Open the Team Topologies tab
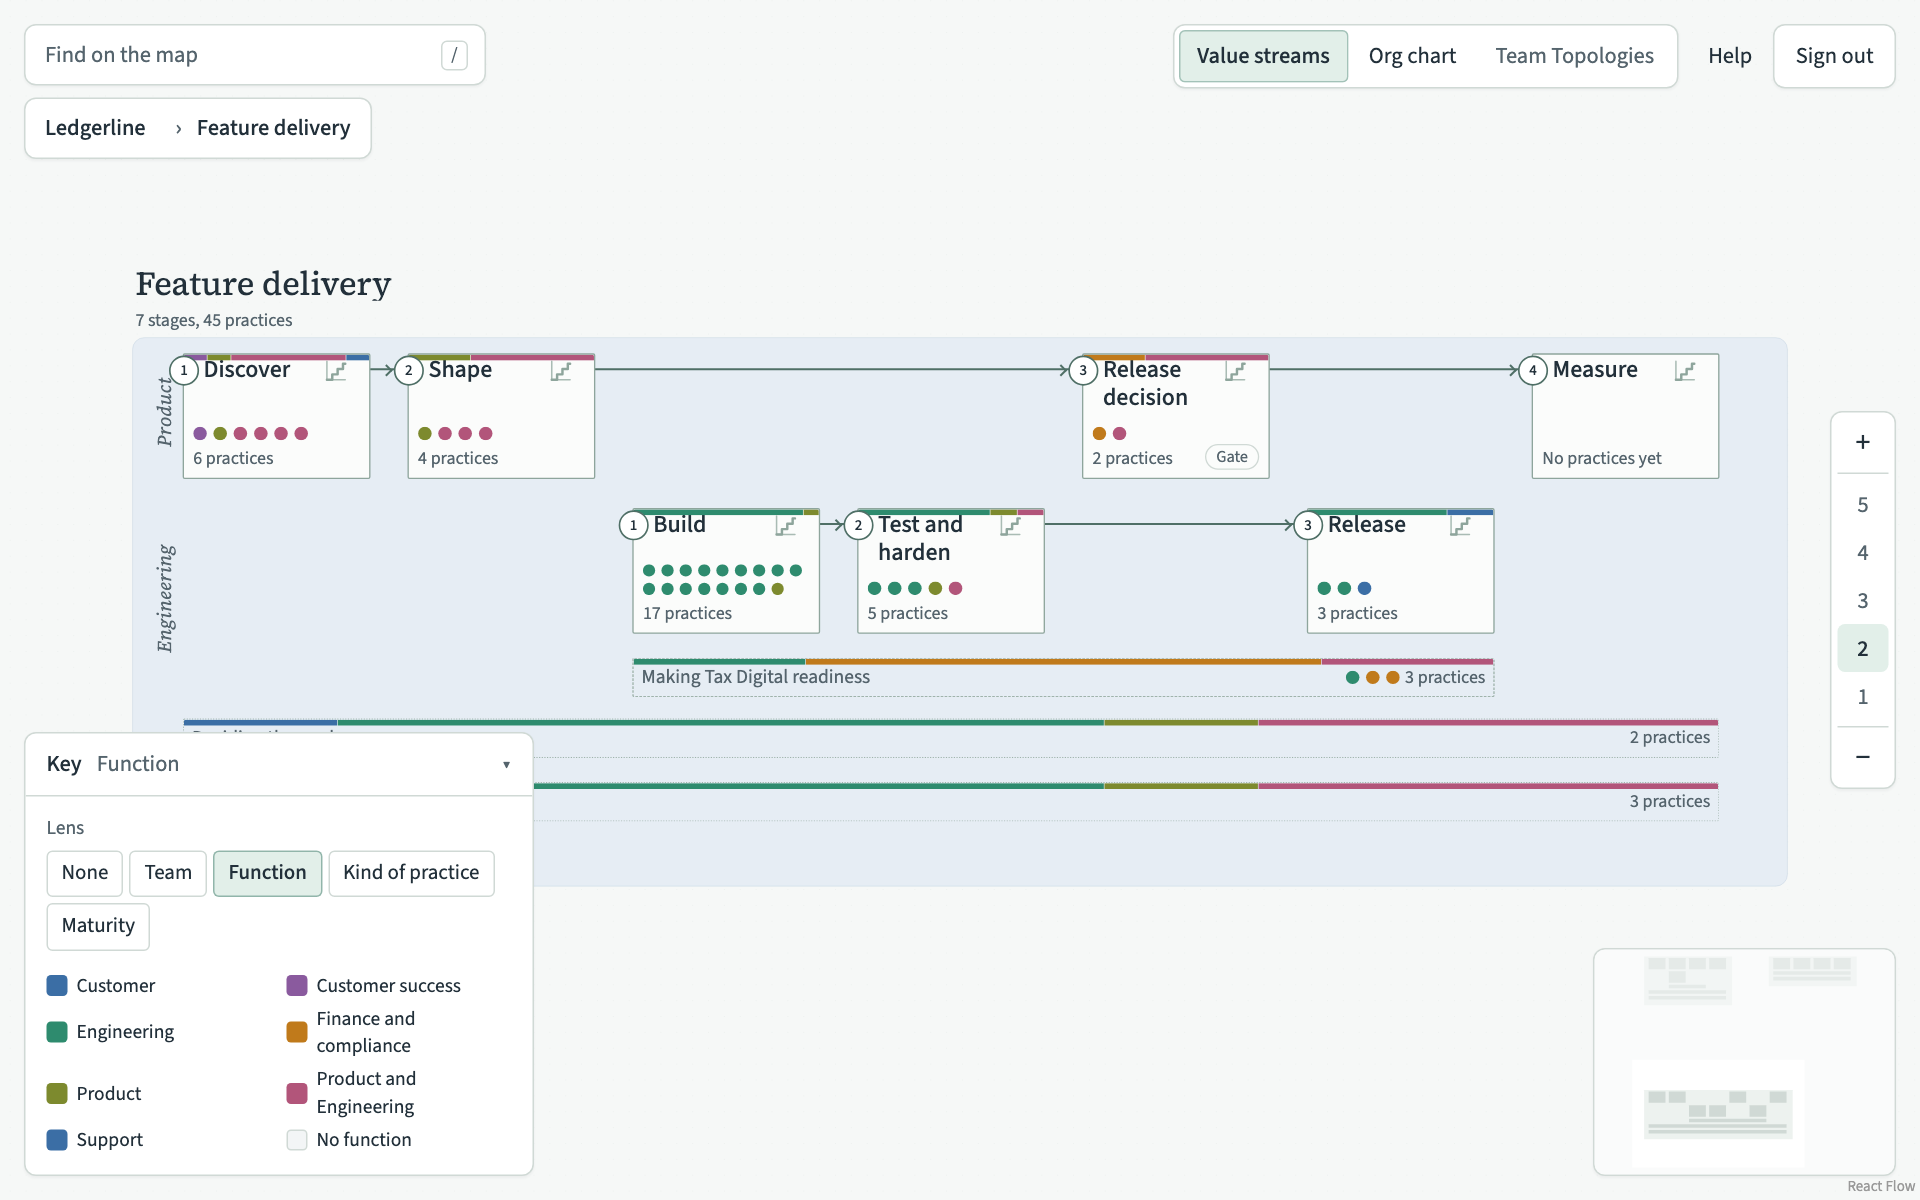Image resolution: width=1920 pixels, height=1200 pixels. tap(1574, 56)
